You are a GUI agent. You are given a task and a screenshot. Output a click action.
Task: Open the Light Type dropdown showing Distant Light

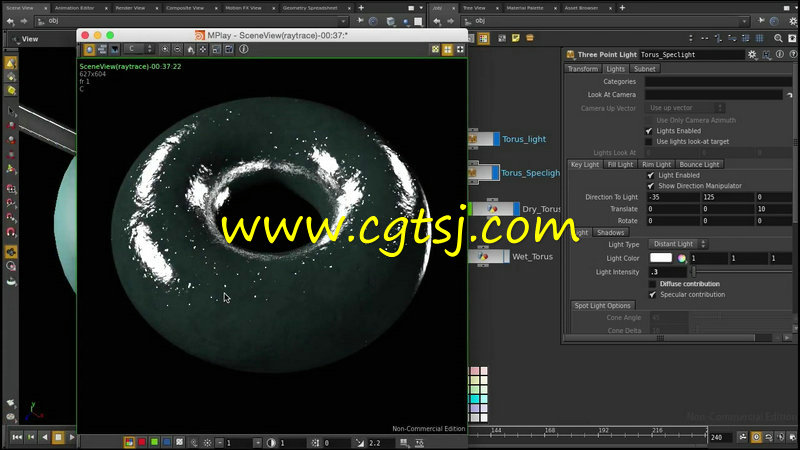[x=678, y=244]
